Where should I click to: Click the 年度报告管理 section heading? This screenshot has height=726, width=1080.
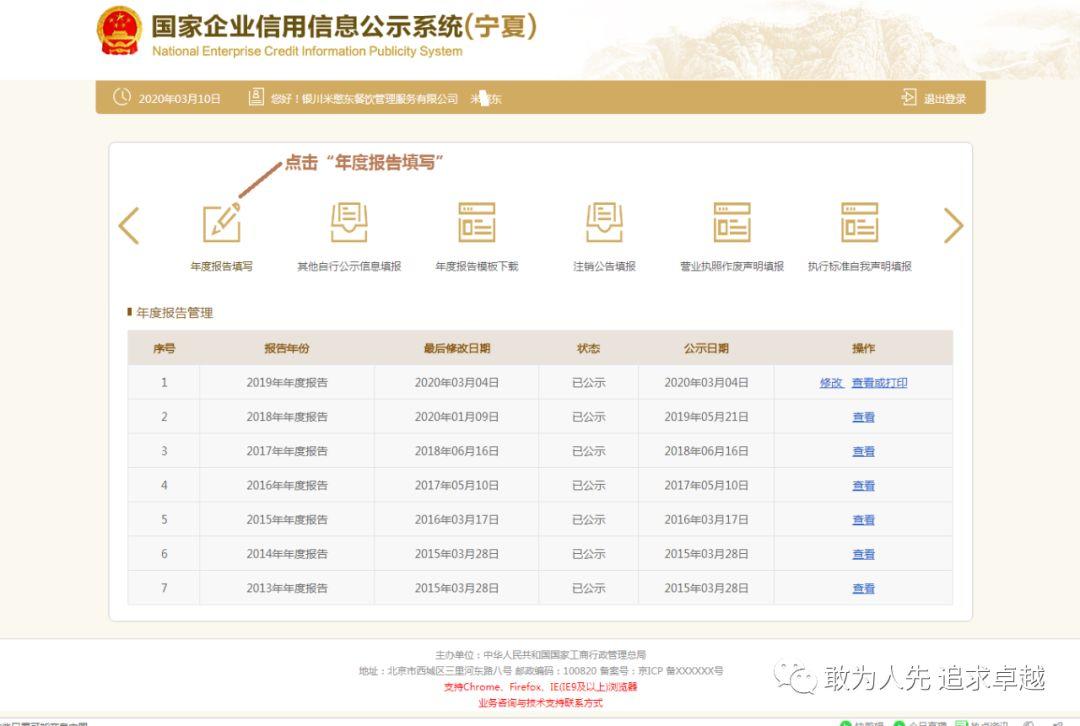174,313
